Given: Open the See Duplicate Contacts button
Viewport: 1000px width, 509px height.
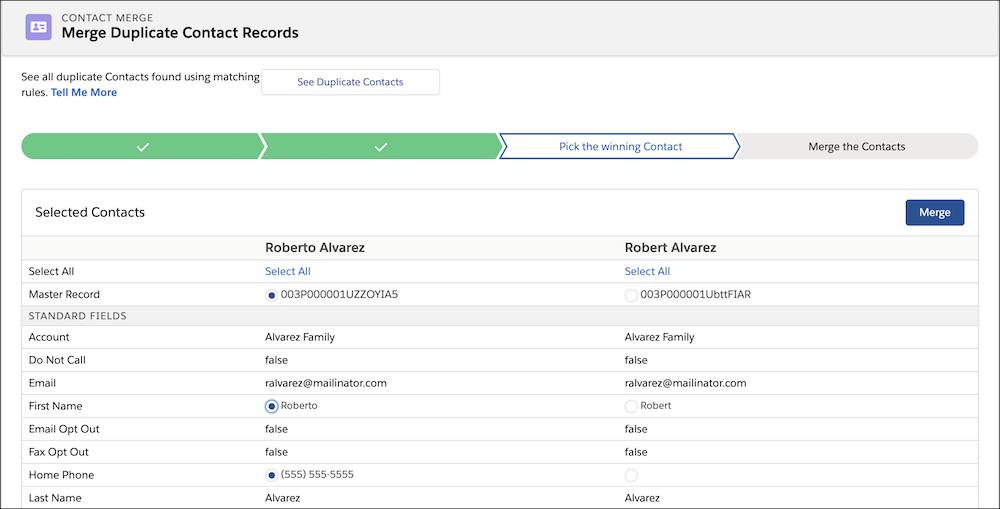Looking at the screenshot, I should (x=350, y=82).
